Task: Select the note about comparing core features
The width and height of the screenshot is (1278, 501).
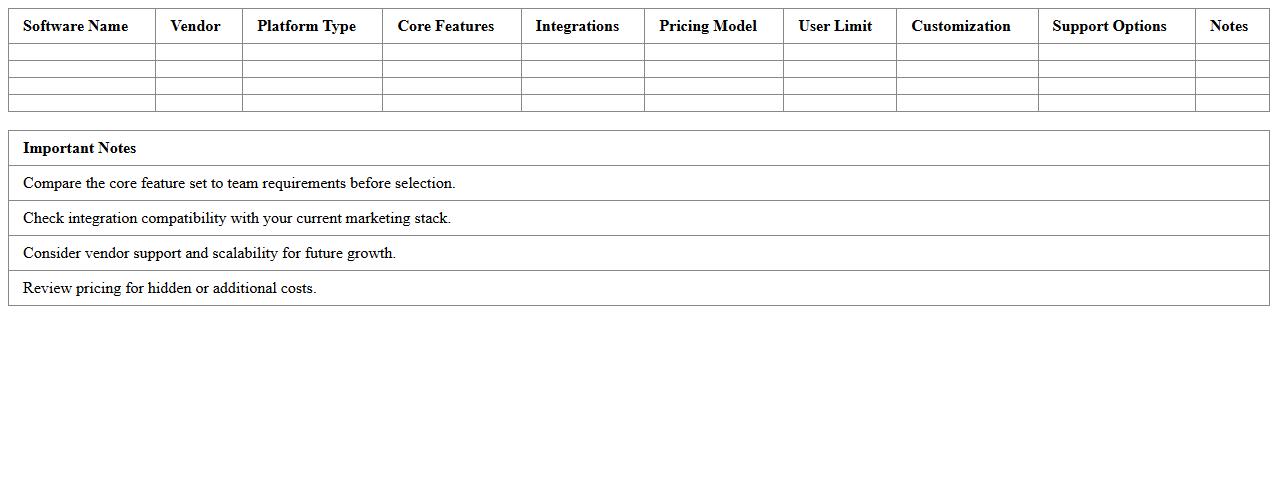Action: click(x=239, y=183)
